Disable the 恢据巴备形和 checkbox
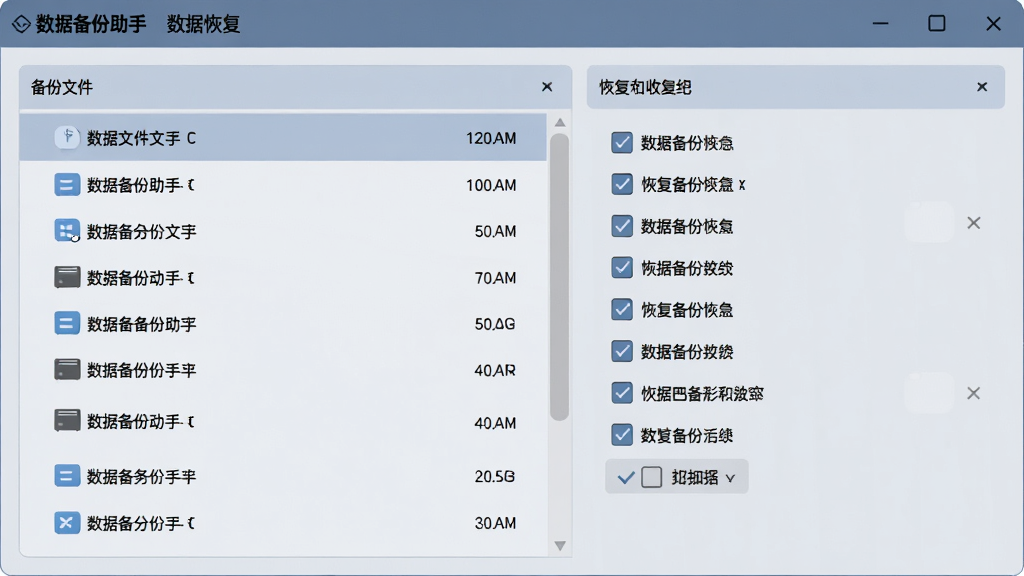 tap(622, 393)
